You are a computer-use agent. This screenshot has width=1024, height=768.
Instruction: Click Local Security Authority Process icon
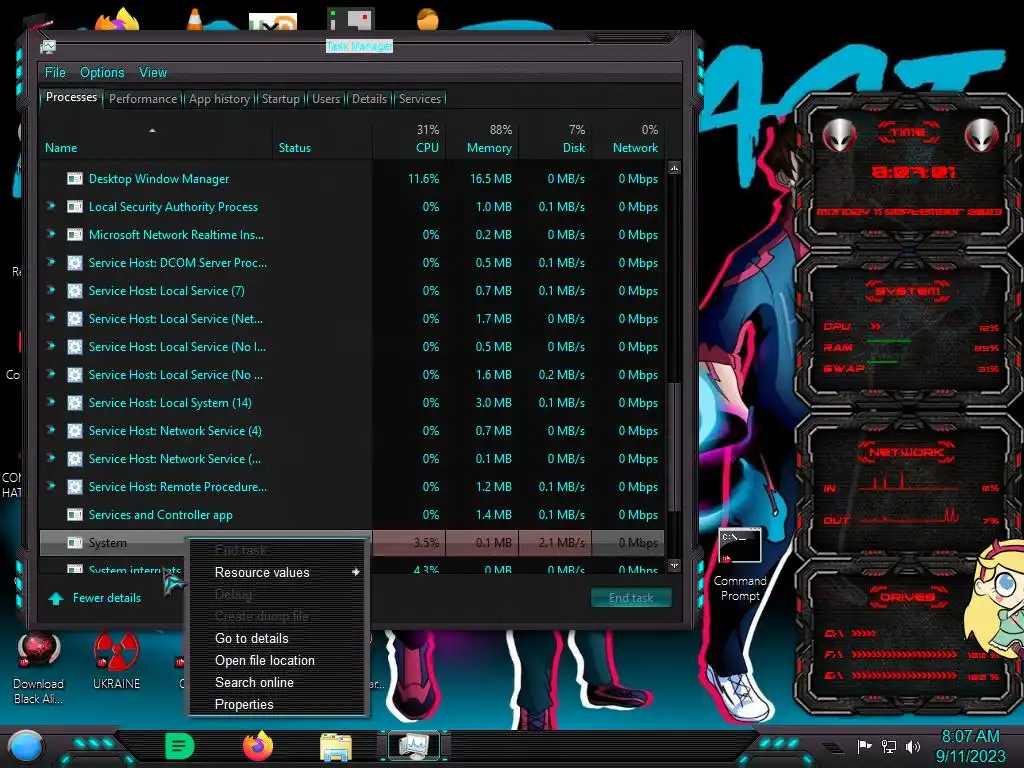tap(75, 206)
